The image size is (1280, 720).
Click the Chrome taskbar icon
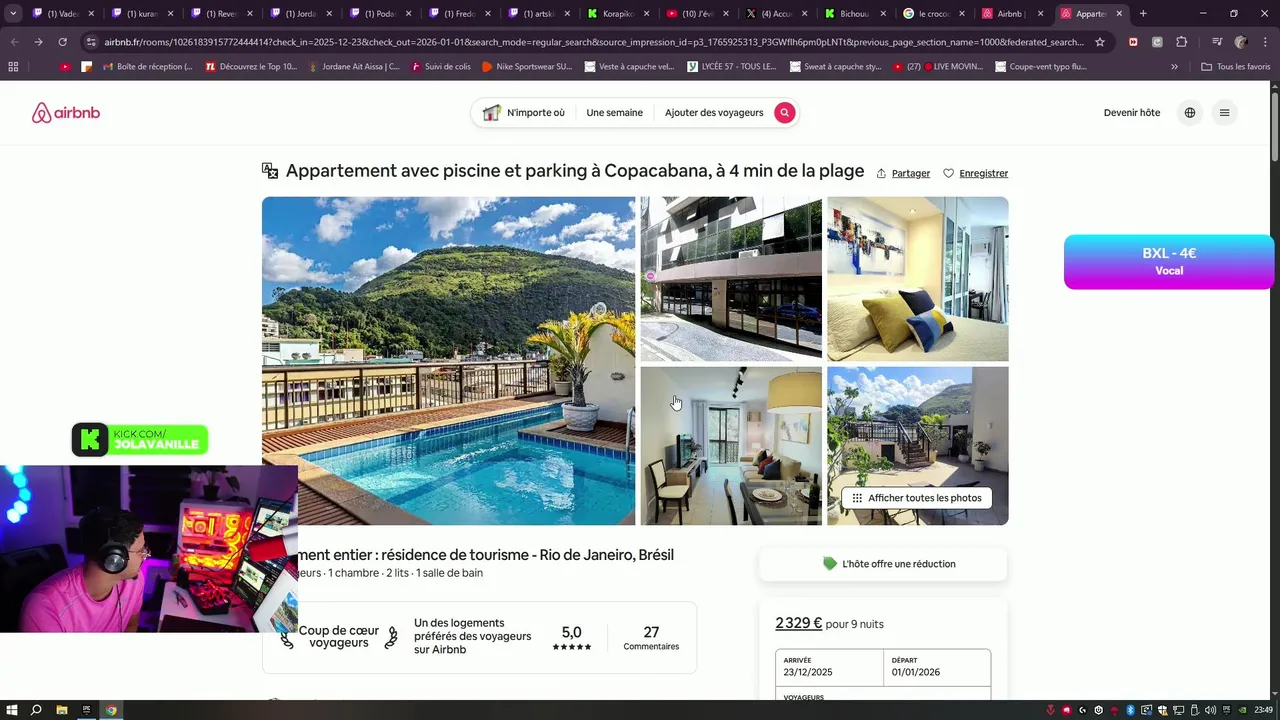pos(111,710)
